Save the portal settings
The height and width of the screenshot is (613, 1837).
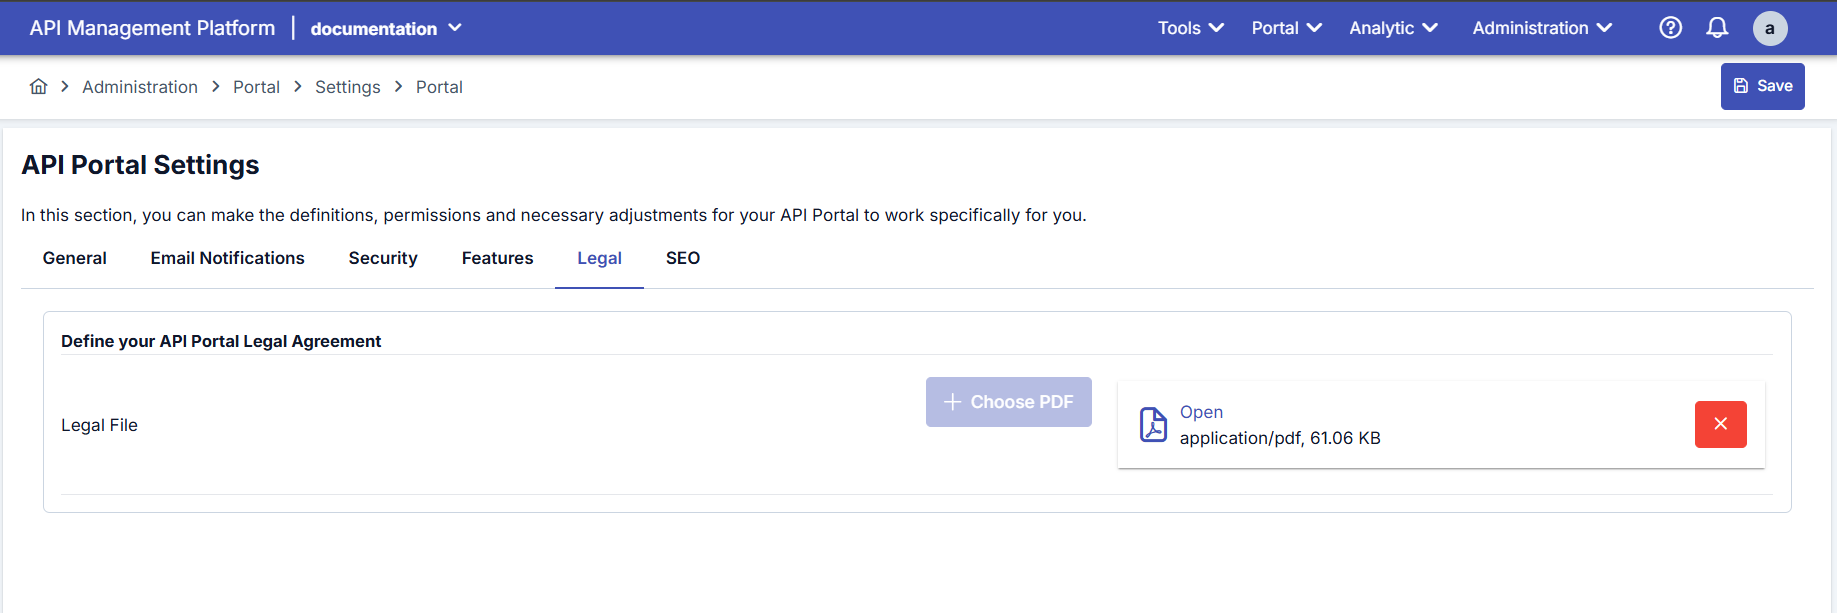1762,86
